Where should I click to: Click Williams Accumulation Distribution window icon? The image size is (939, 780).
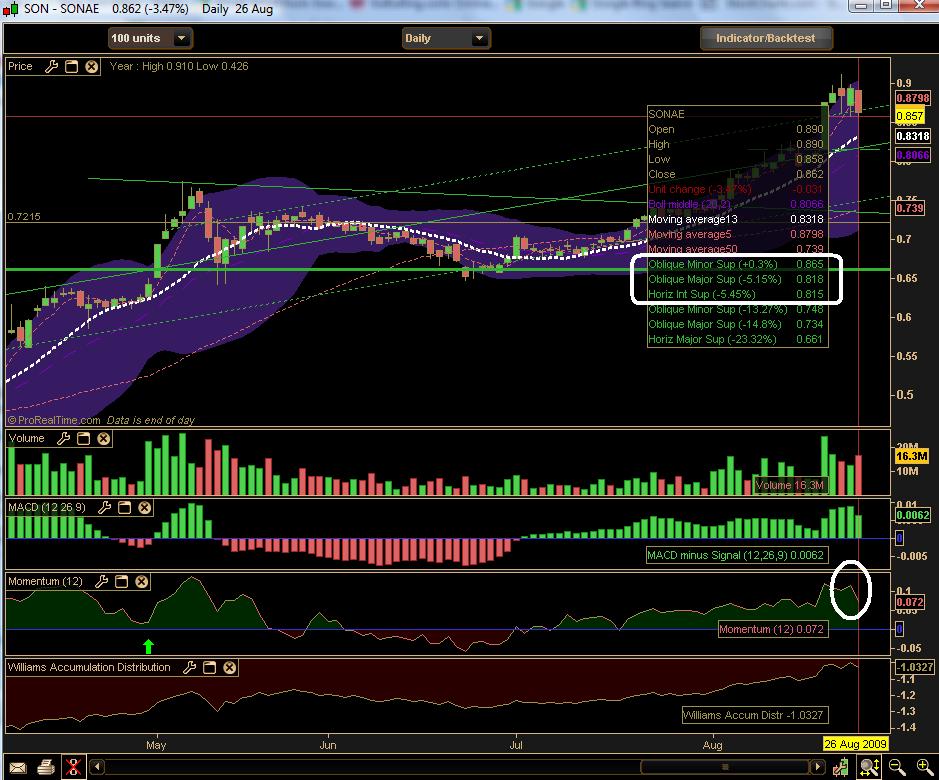tap(209, 667)
